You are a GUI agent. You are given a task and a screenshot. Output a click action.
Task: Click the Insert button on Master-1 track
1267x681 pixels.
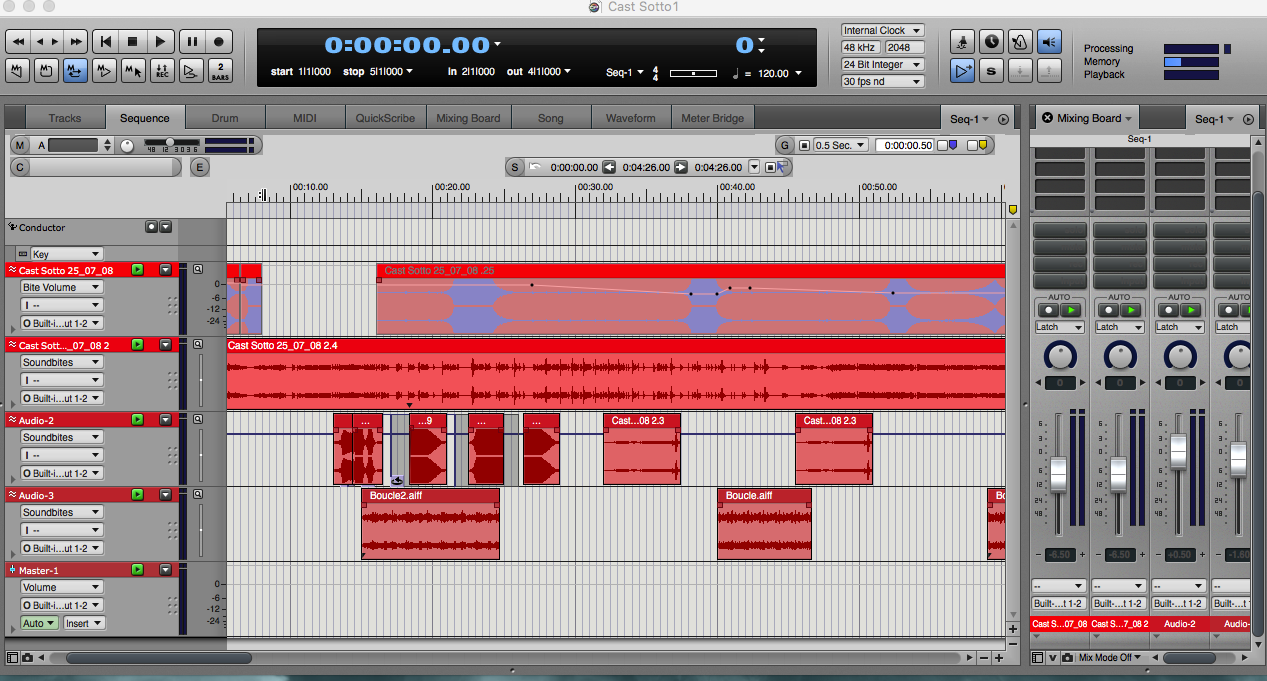click(x=82, y=623)
